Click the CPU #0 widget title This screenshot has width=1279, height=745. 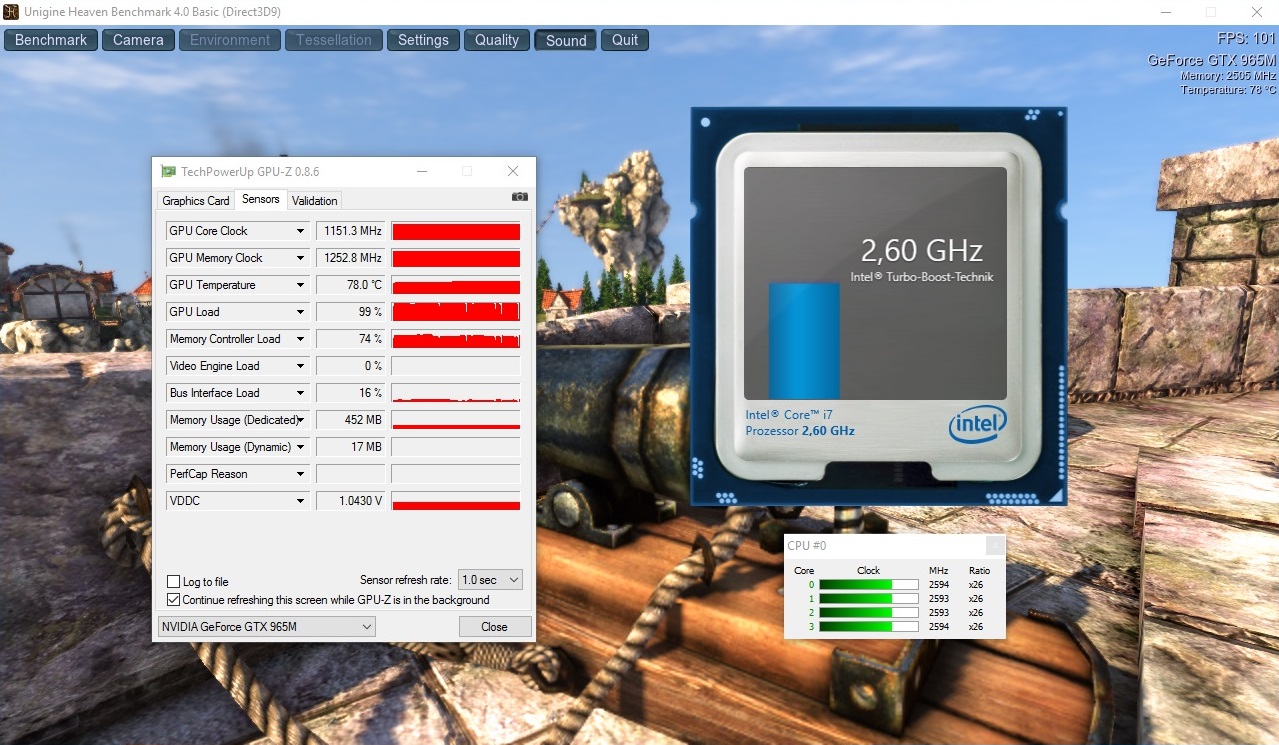pos(807,546)
